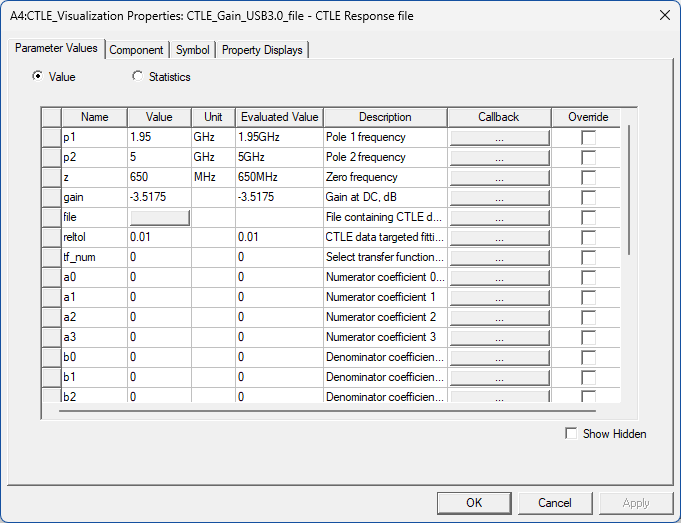Confirm with the OK button
Image resolution: width=681 pixels, height=523 pixels.
pos(474,503)
